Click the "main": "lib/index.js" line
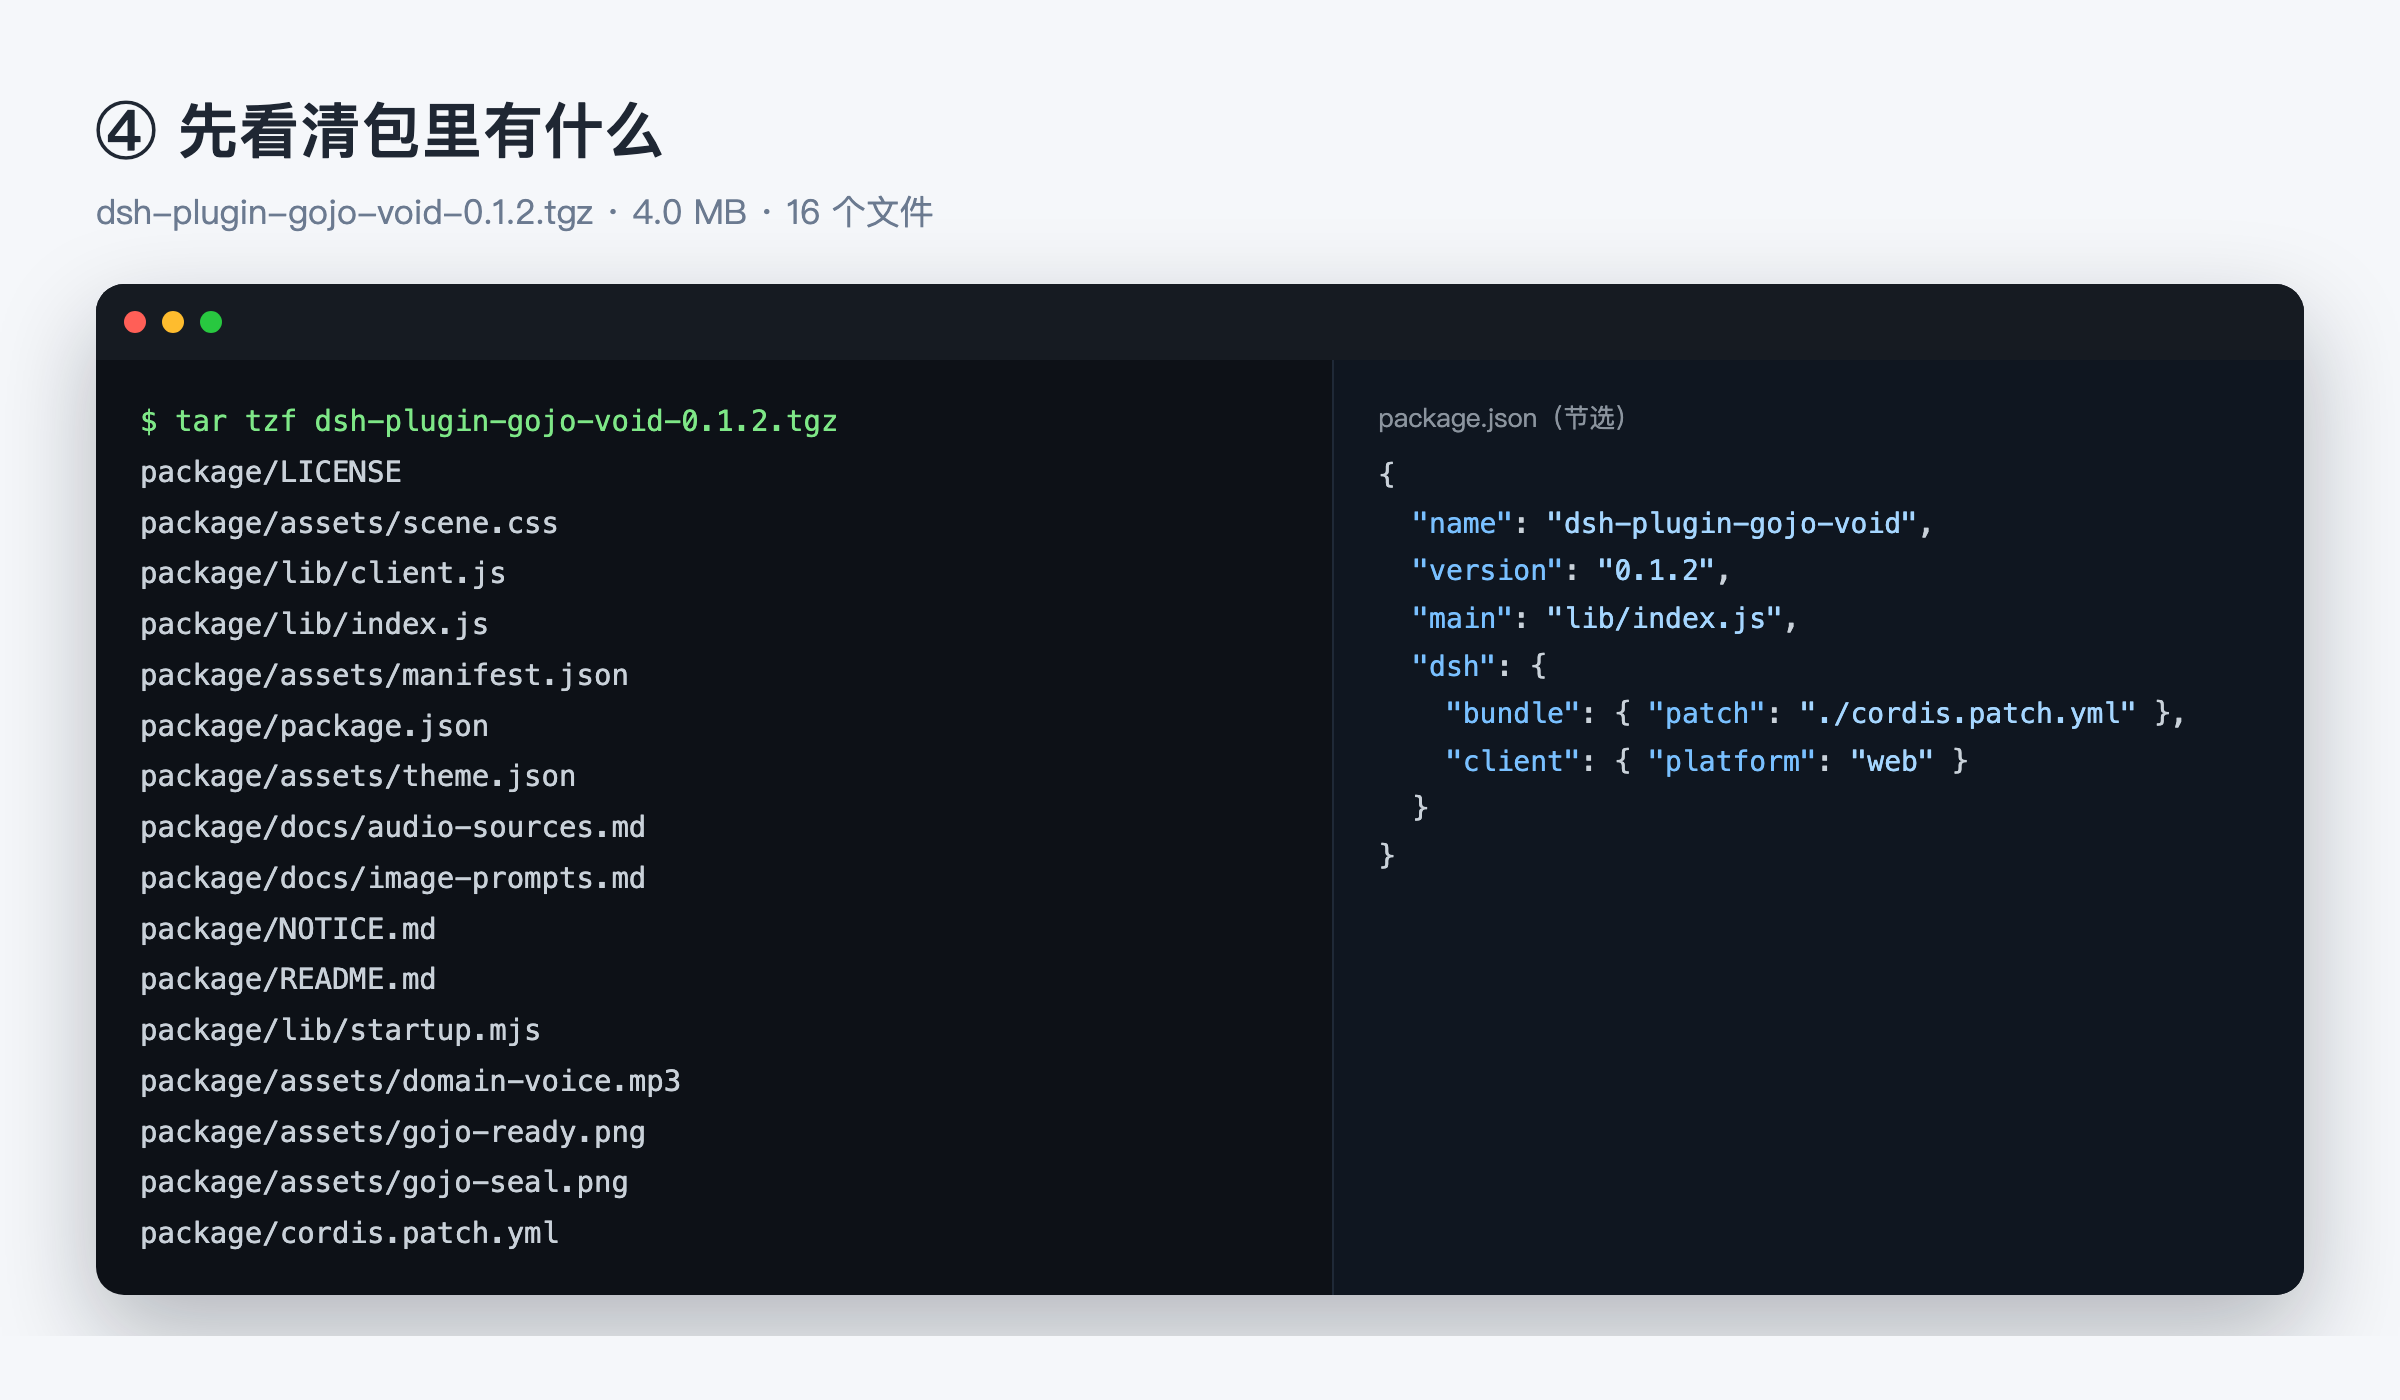This screenshot has width=2400, height=1400. (1605, 618)
